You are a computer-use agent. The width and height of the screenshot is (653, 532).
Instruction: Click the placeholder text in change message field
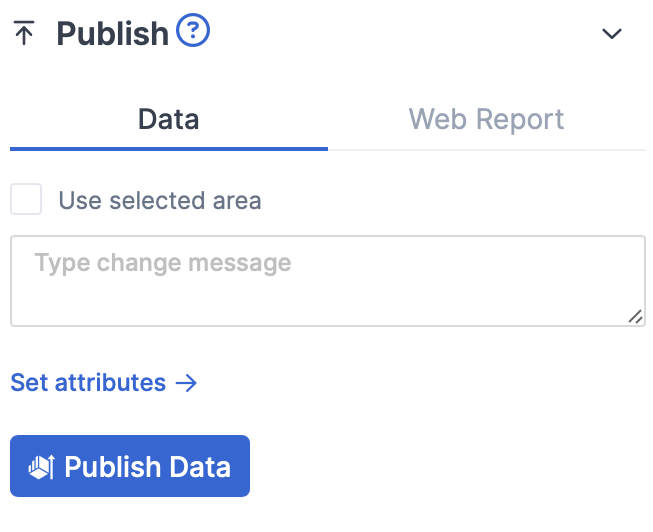click(163, 263)
